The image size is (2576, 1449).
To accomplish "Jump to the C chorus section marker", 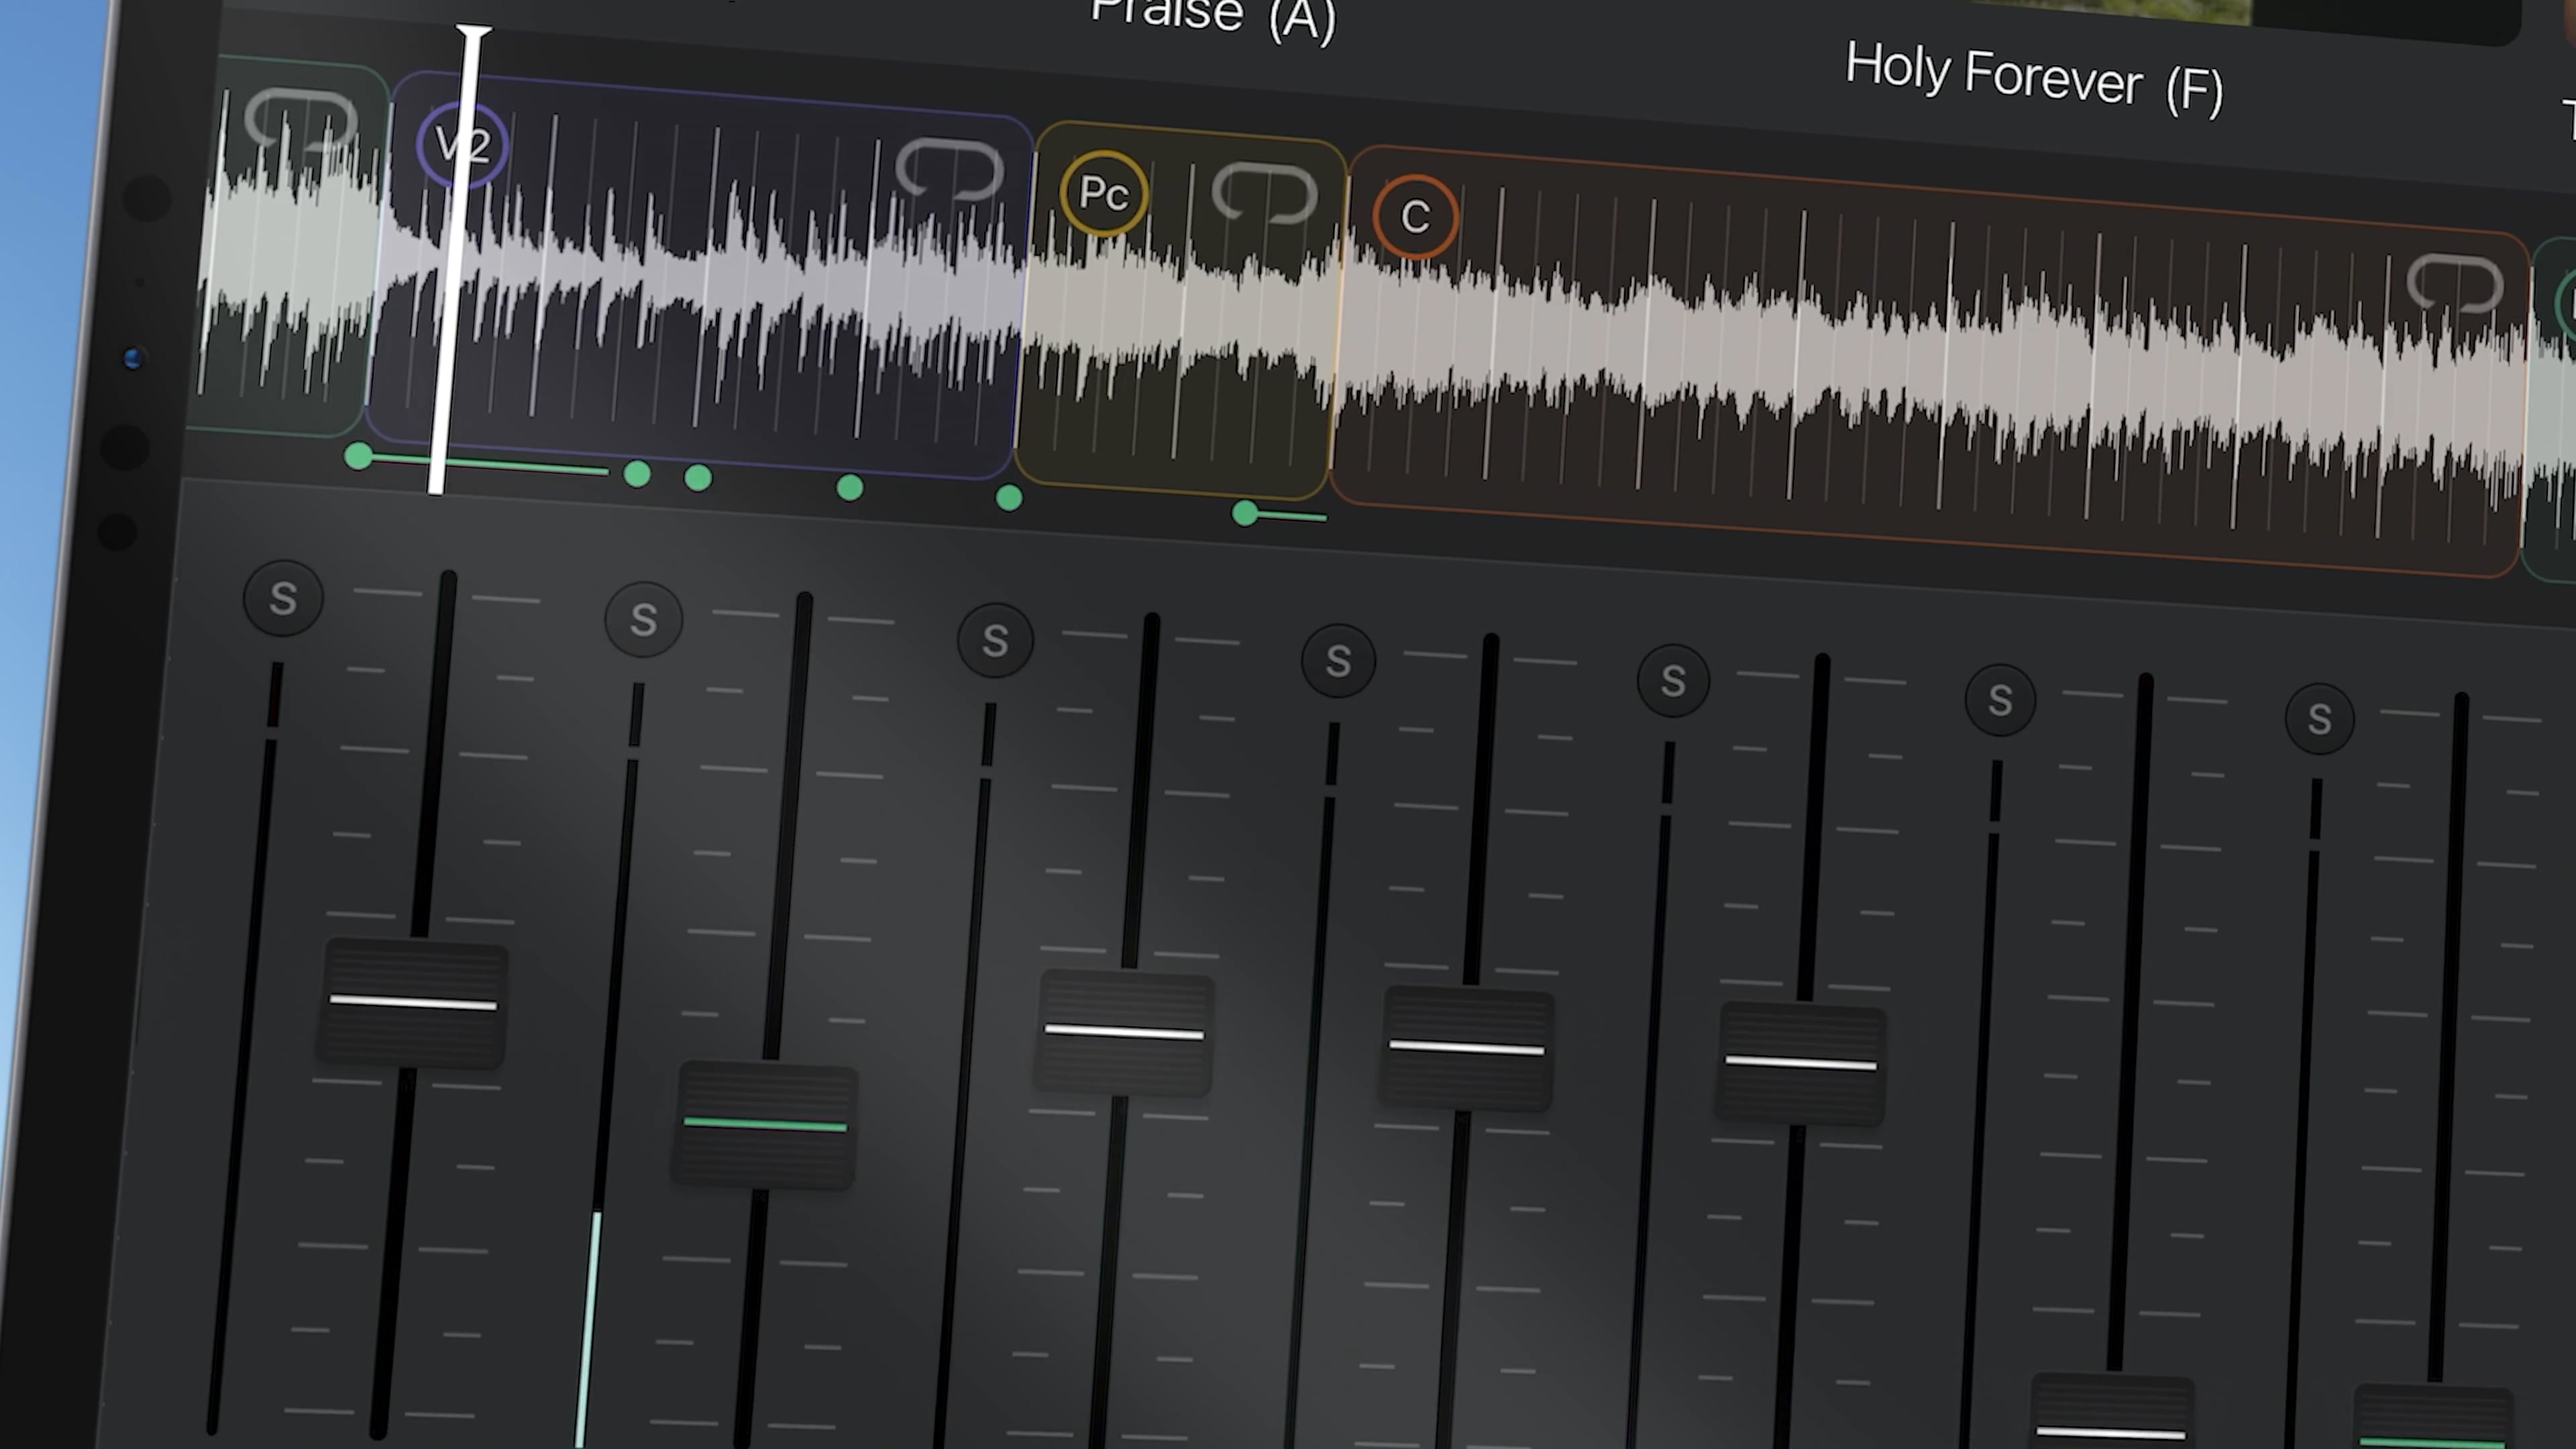I will [x=1415, y=217].
